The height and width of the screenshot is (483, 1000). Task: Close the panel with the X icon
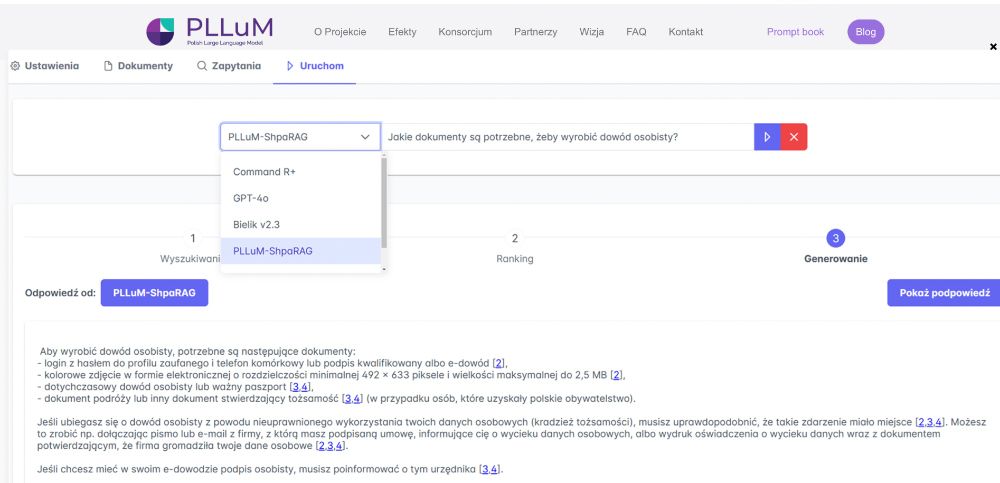click(993, 47)
